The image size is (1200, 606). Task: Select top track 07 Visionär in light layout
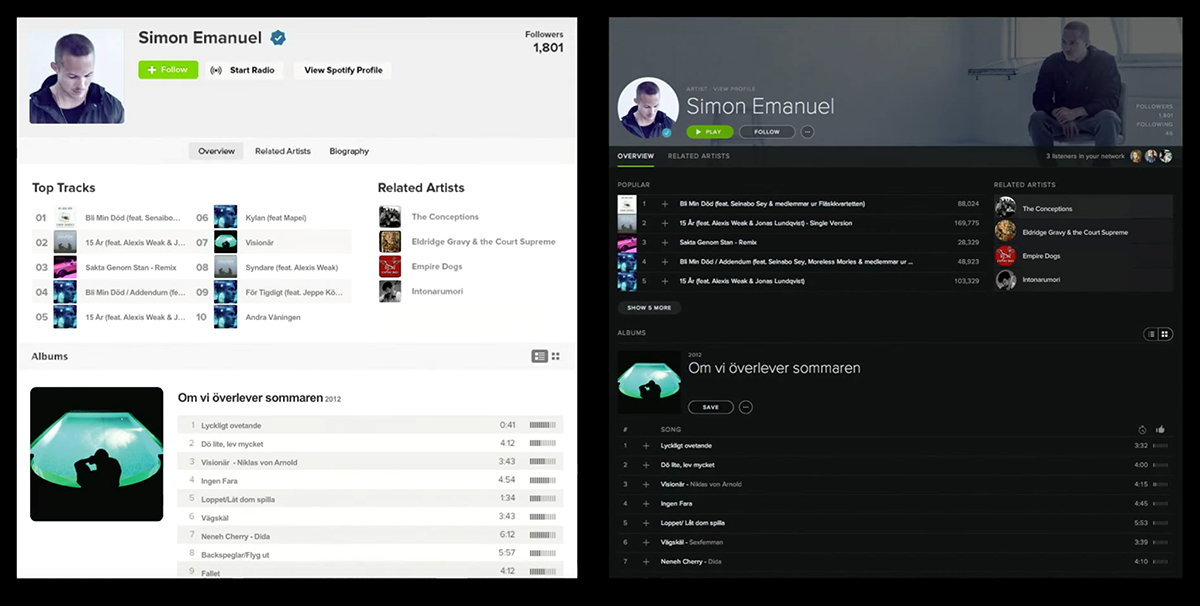273,242
